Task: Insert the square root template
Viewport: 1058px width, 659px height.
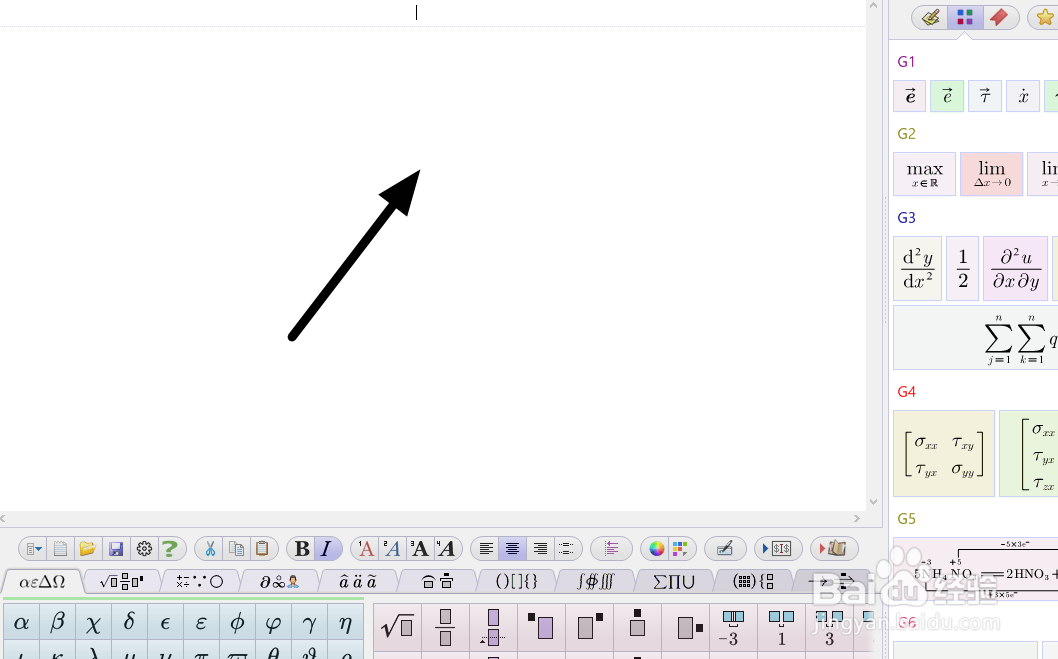Action: click(397, 628)
